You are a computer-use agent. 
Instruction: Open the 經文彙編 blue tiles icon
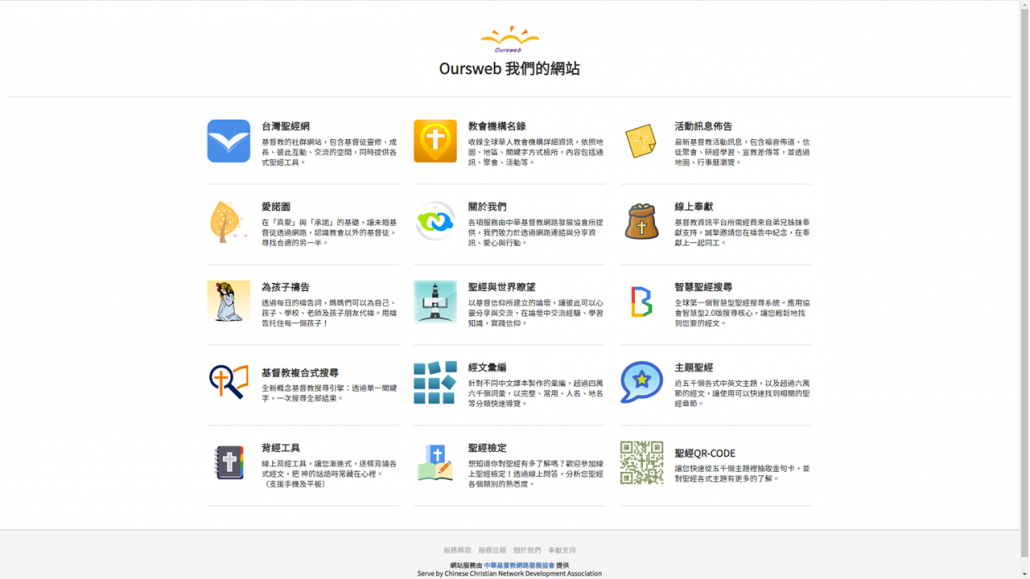[x=435, y=382]
